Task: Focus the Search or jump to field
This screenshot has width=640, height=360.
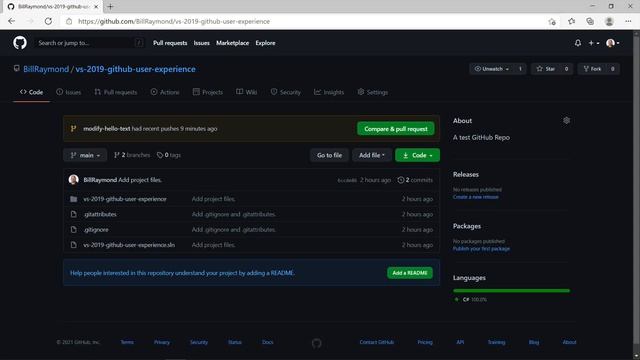Action: pyautogui.click(x=90, y=43)
